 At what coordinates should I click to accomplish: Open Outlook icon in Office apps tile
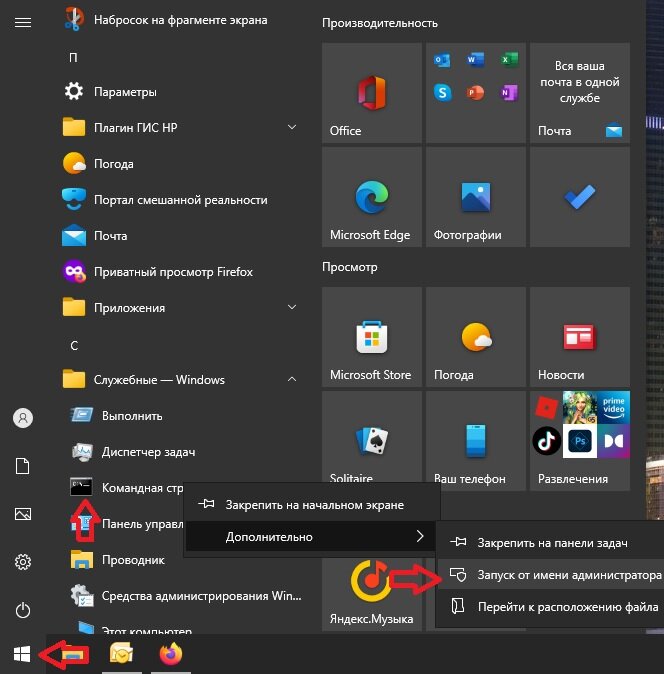click(x=442, y=60)
